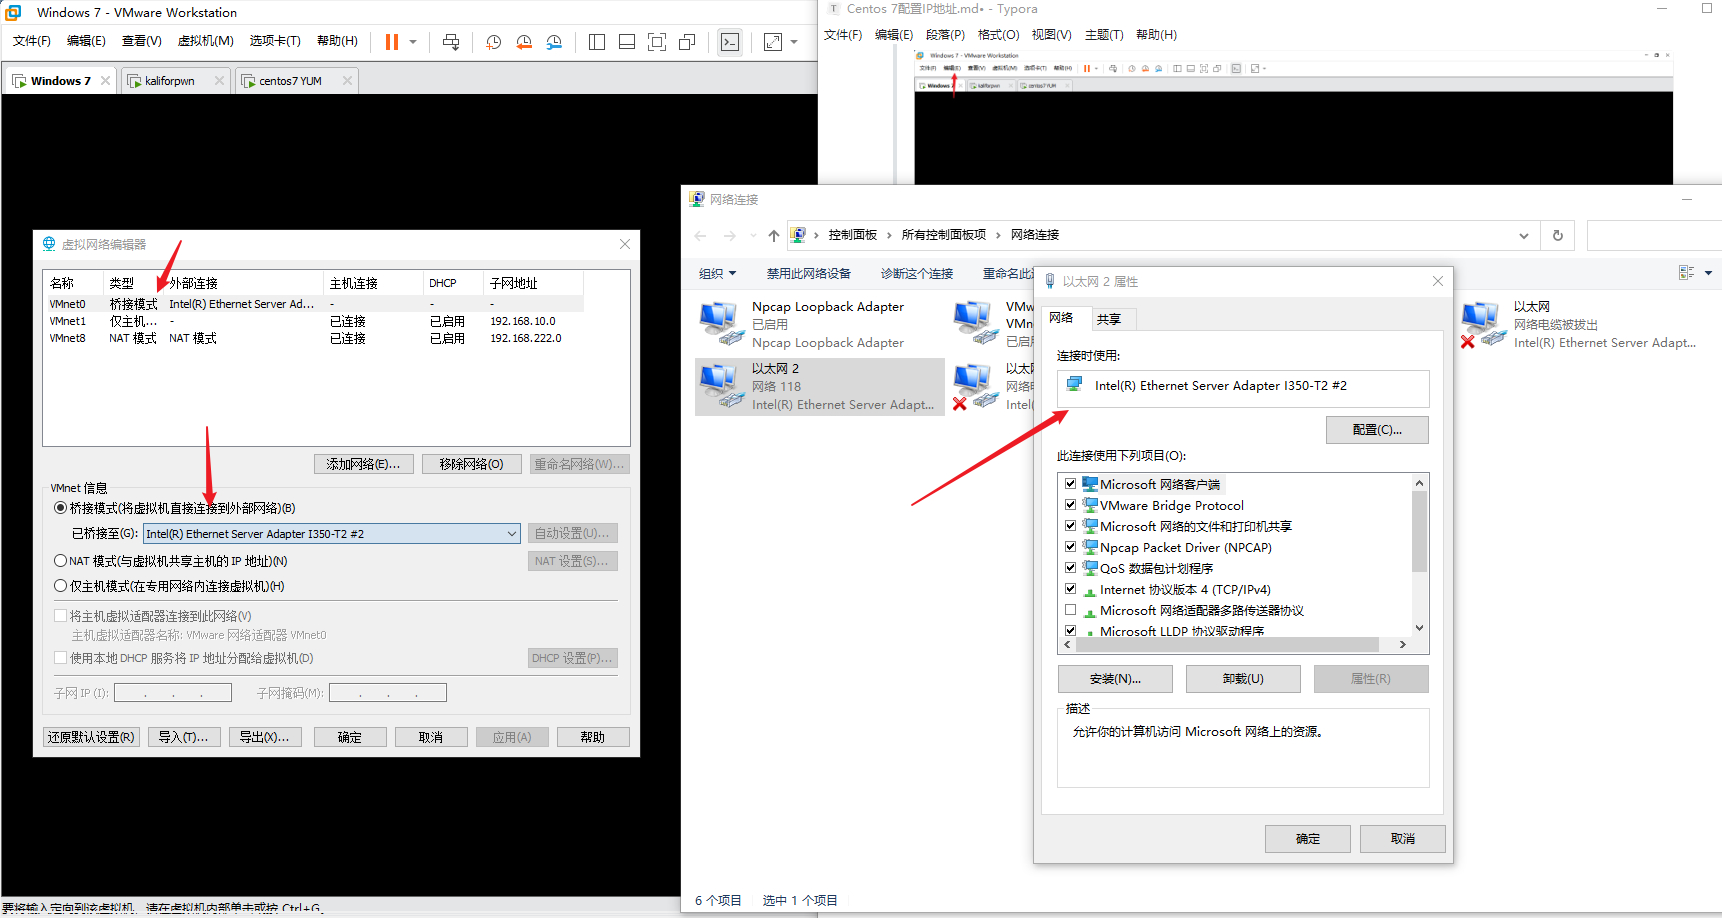Switch to the kaliforpwn tab
Image resolution: width=1722 pixels, height=918 pixels.
[170, 80]
